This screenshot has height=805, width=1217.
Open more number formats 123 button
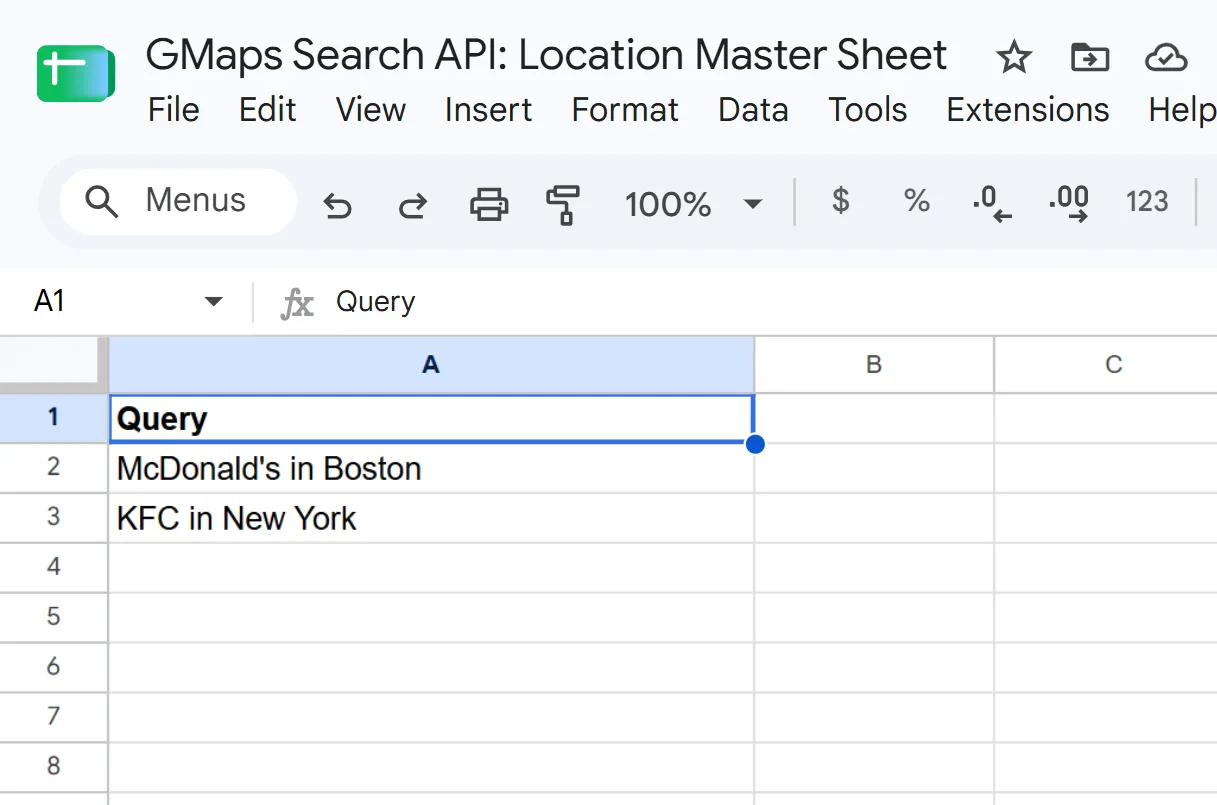pos(1147,202)
